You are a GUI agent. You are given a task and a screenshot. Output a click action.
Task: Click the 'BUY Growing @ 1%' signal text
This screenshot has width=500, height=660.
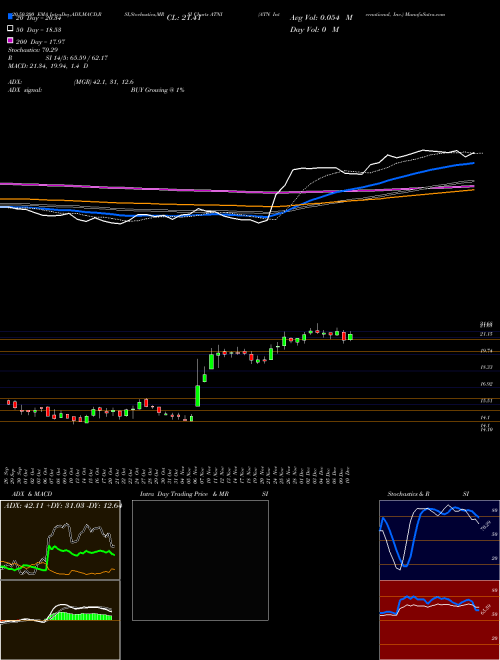(157, 90)
